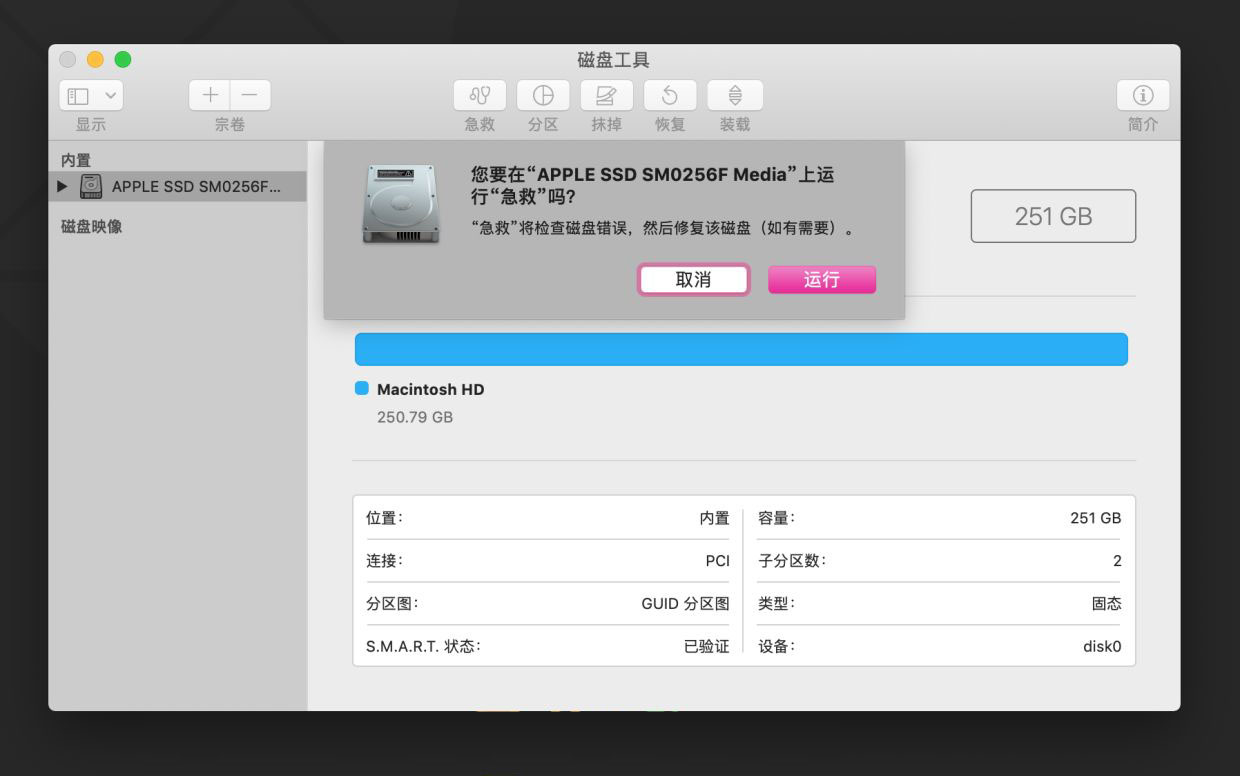Screen dimensions: 1240x776
Task: Open the sidebar view (显示) dropdown
Action: pyautogui.click(x=91, y=95)
